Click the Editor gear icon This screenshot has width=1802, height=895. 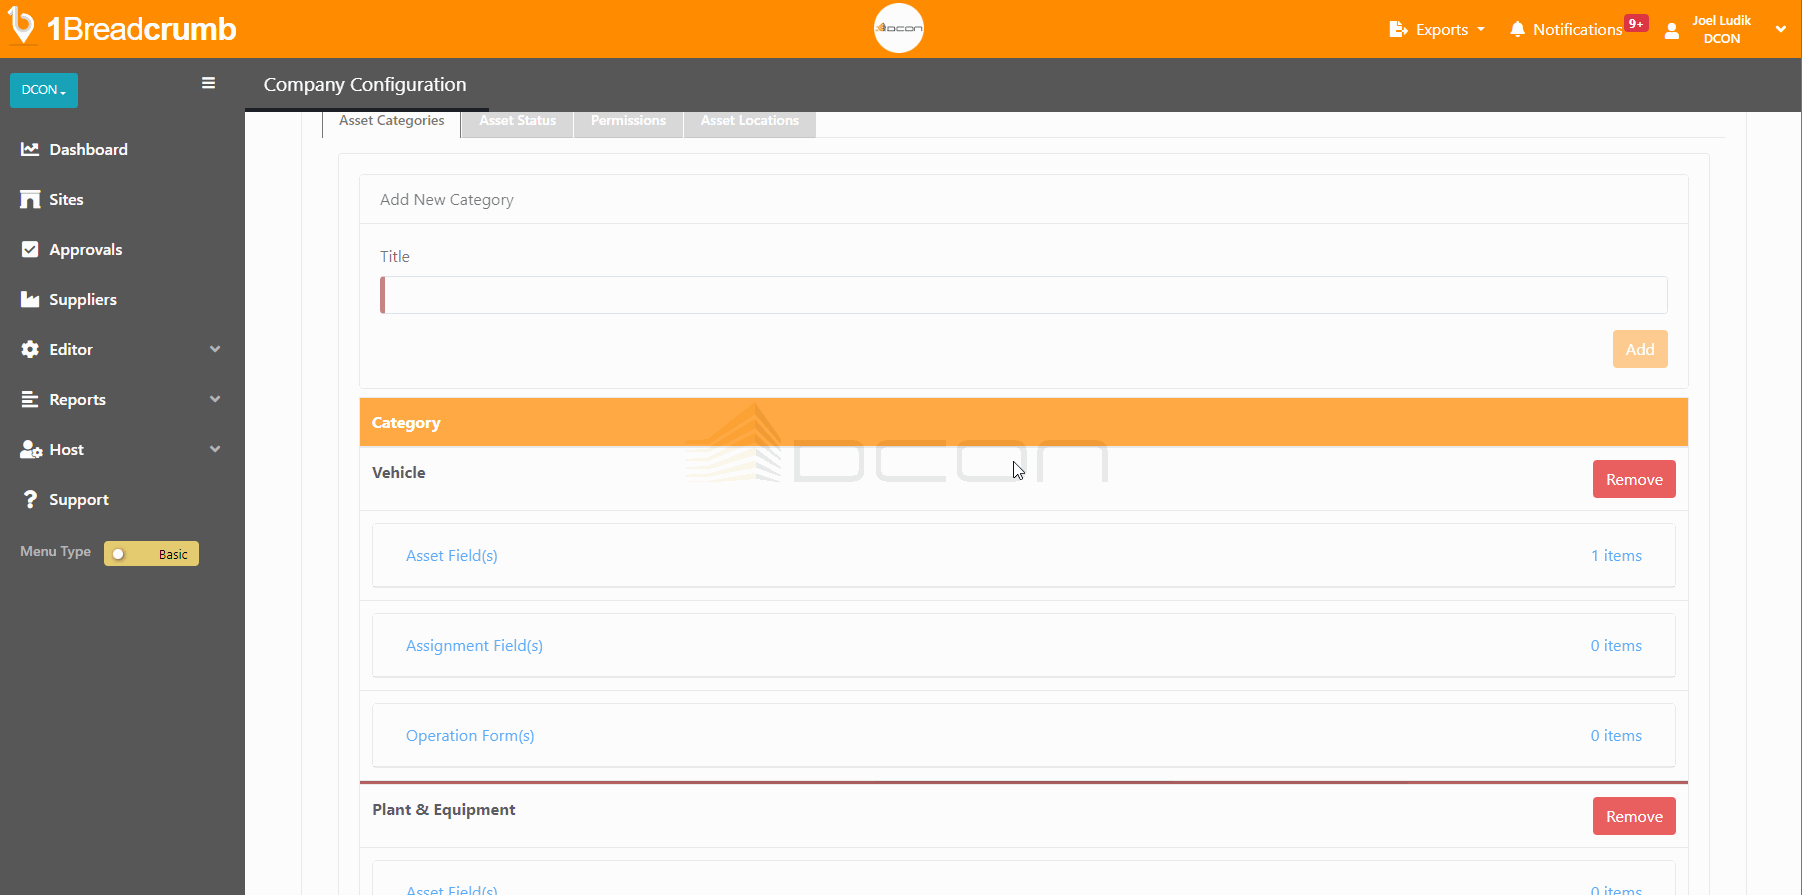[x=30, y=349]
